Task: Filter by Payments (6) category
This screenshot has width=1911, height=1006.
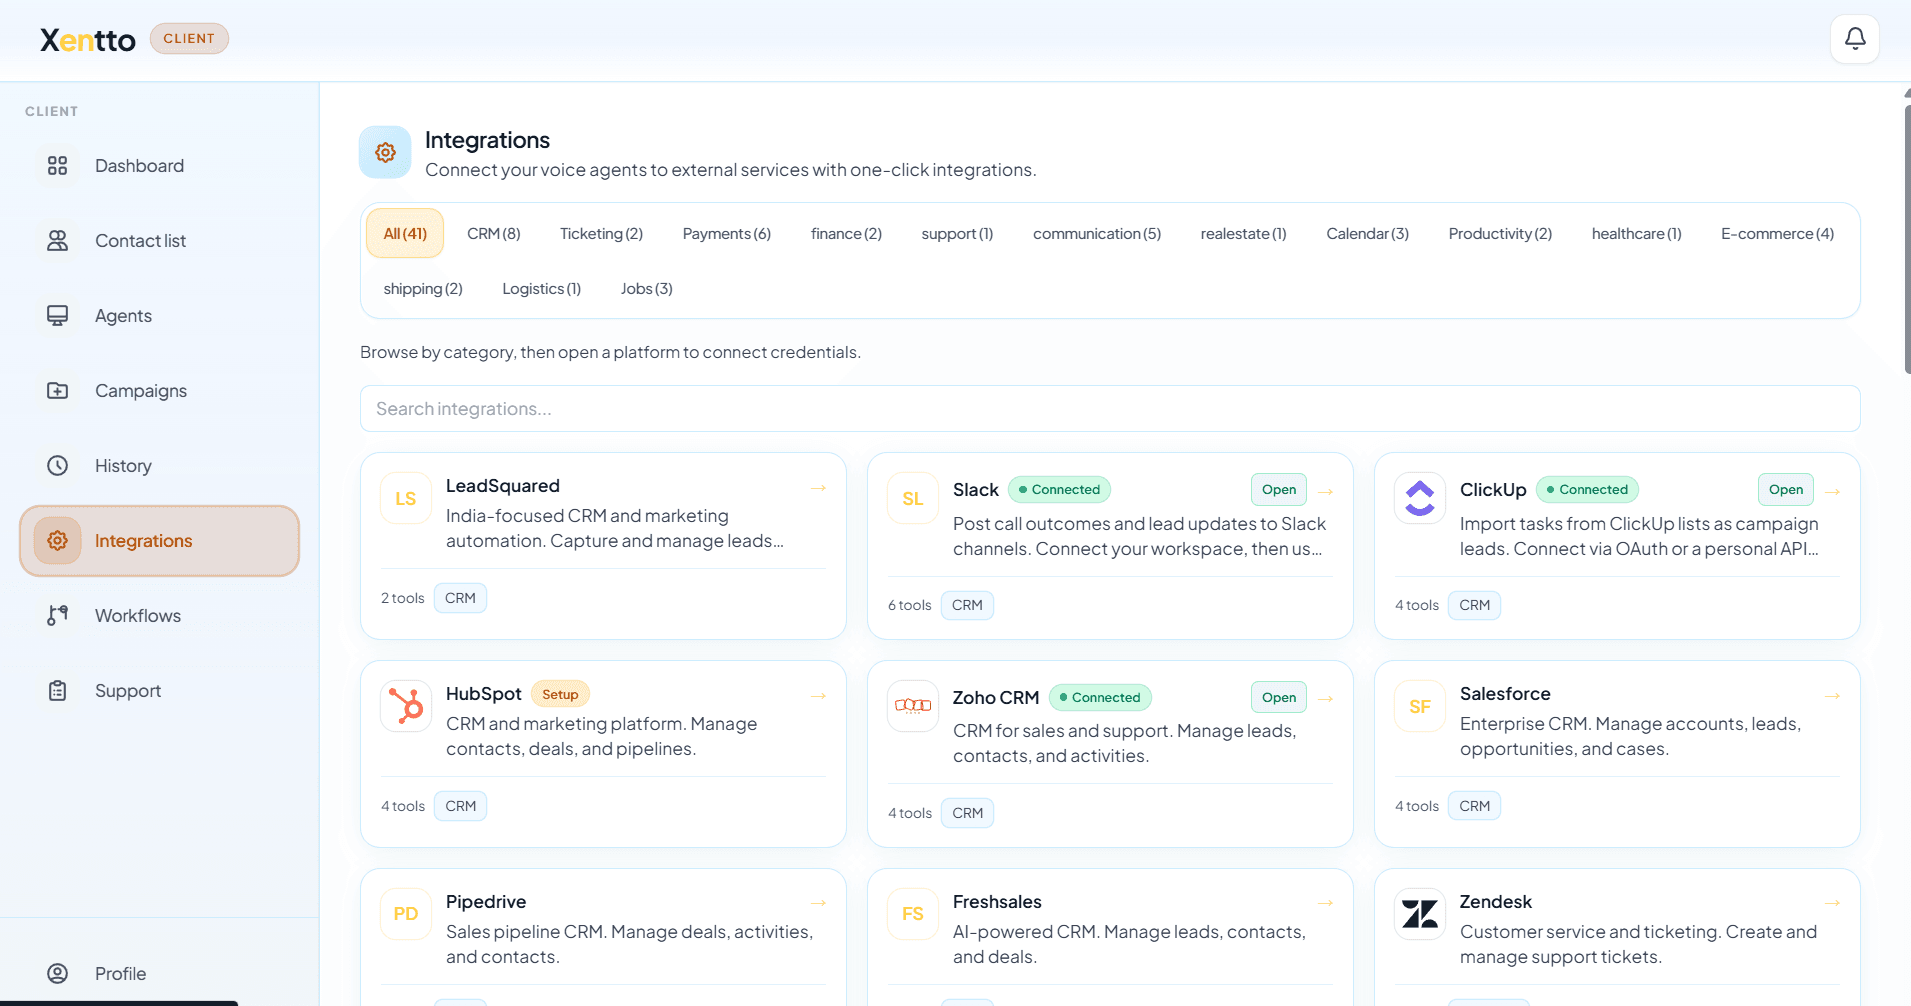Action: [x=727, y=233]
